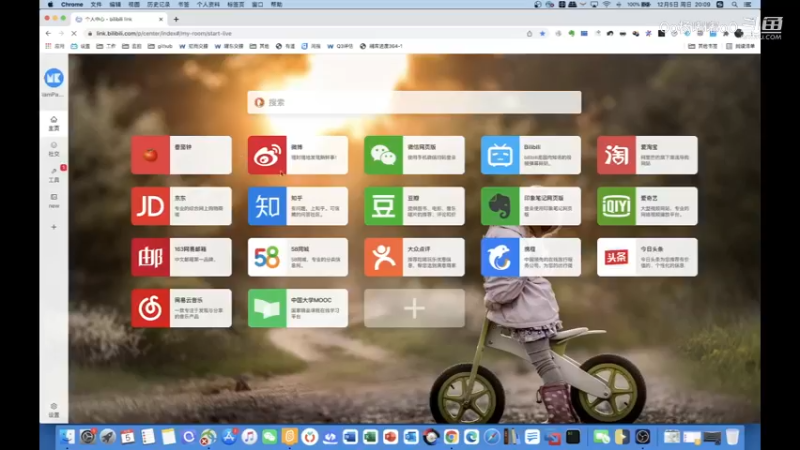Open the Douban (豆) shortcut tile
Screen dimensions: 800x450
tap(414, 206)
